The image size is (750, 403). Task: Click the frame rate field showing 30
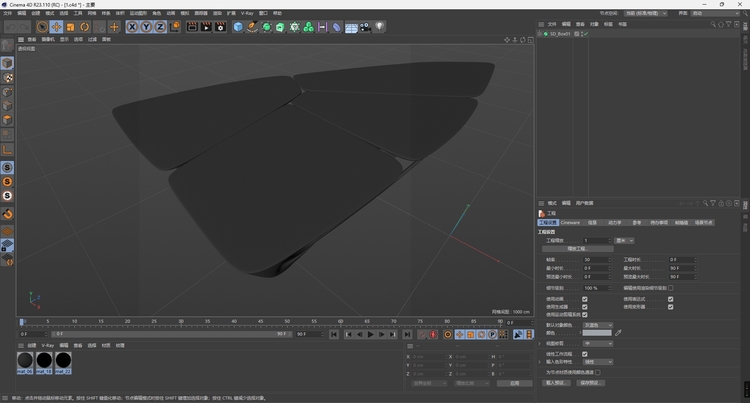[x=596, y=260]
